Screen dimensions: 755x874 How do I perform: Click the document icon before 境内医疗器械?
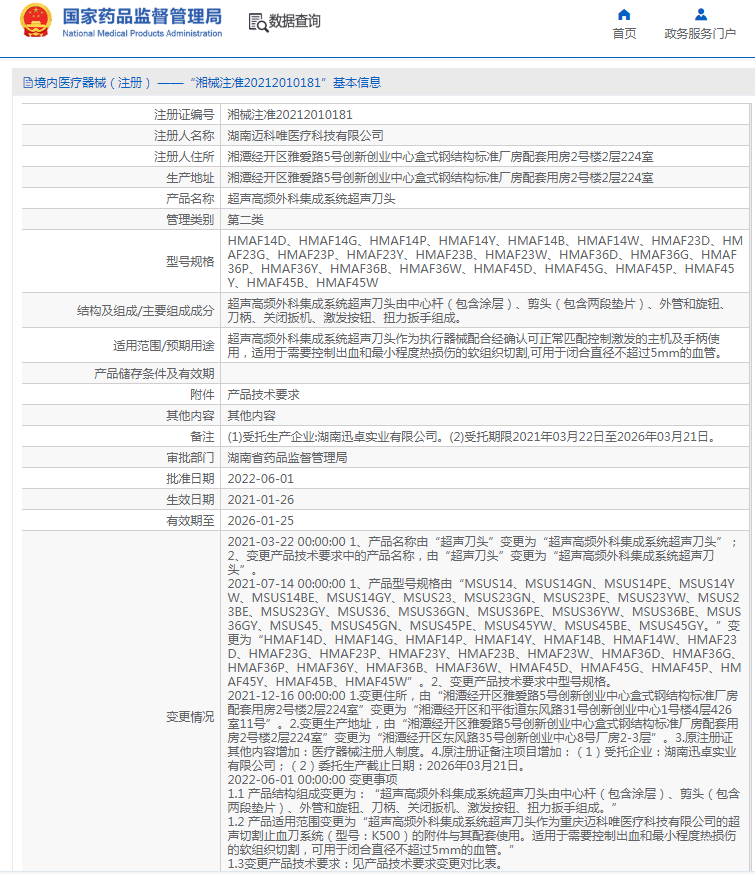pos(27,83)
